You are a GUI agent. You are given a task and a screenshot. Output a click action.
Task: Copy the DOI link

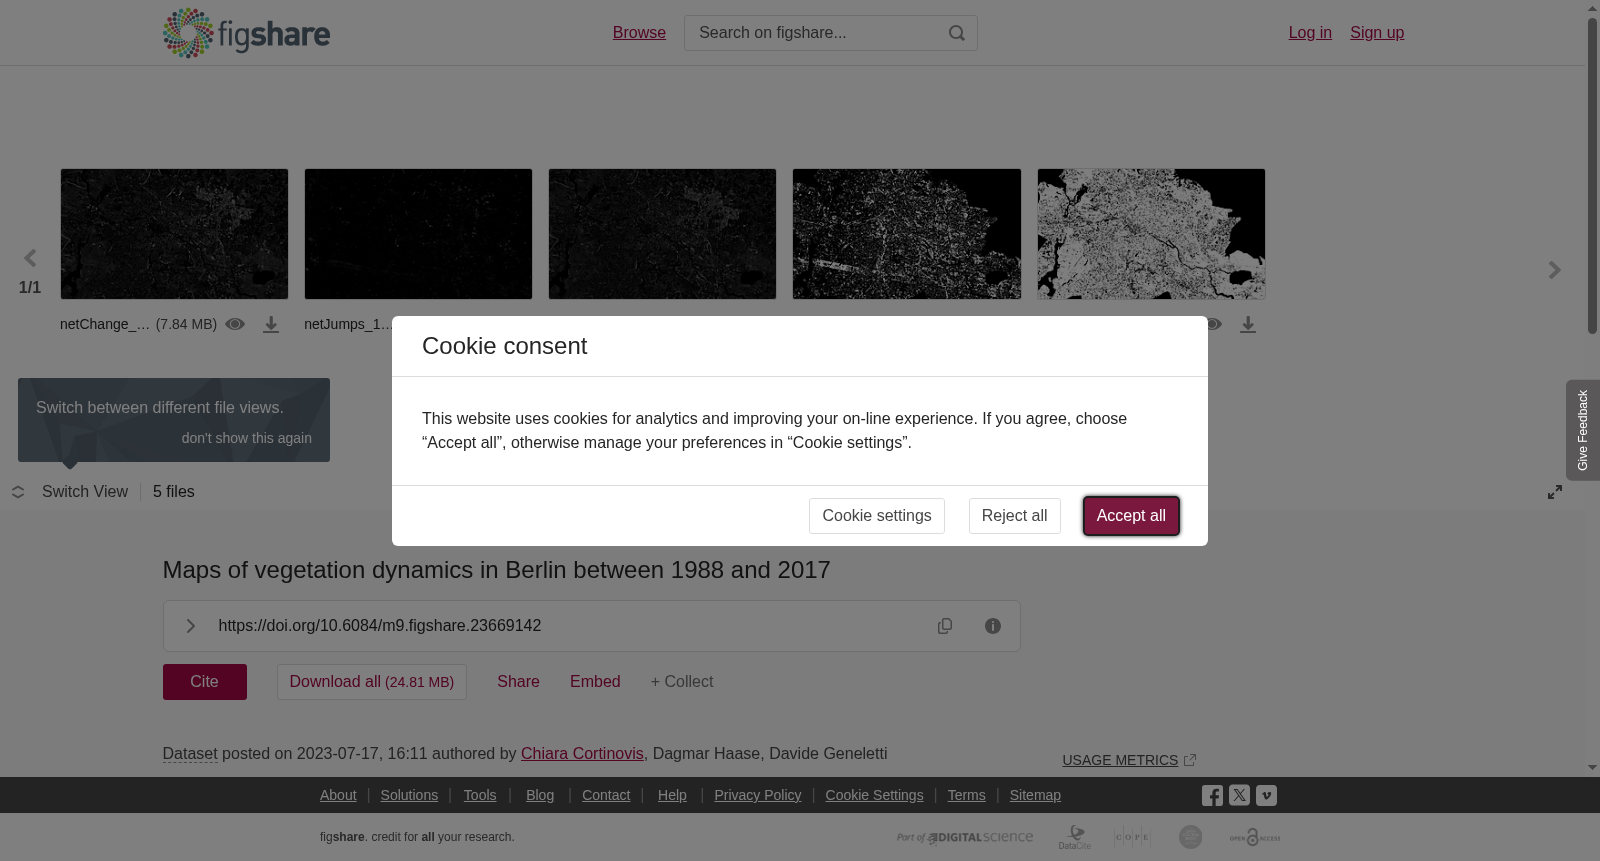point(945,626)
